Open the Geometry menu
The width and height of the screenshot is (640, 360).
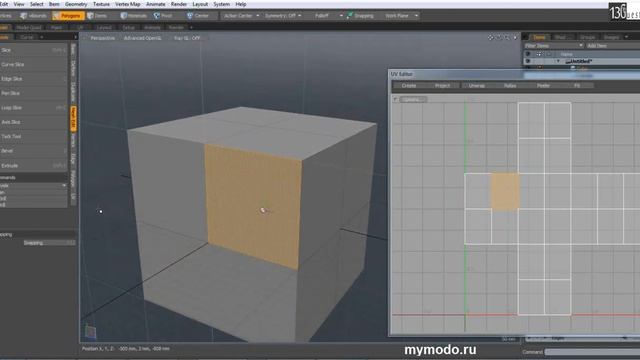76,4
